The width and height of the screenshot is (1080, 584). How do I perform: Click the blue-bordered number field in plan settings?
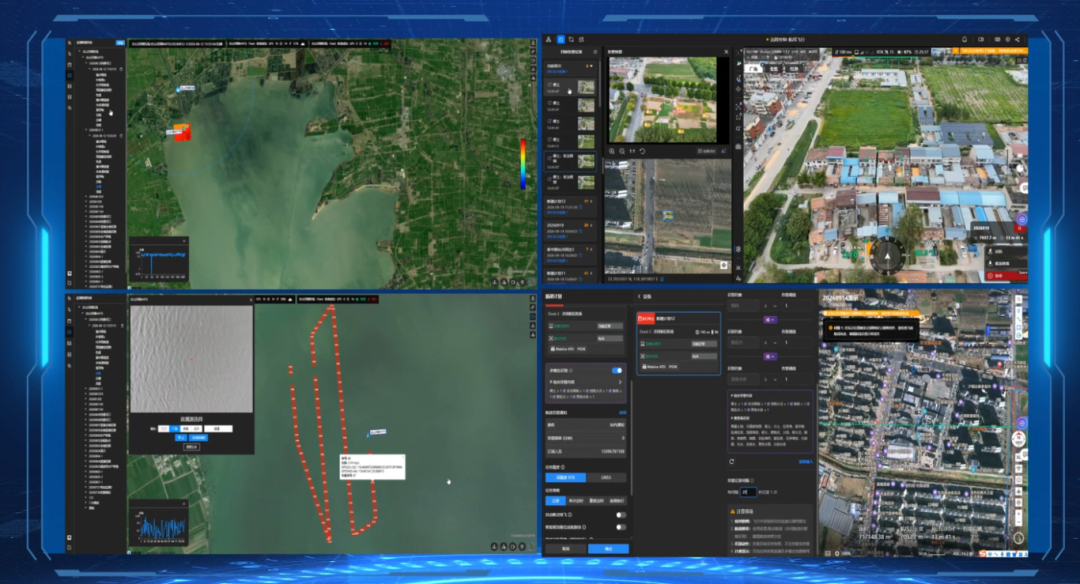[748, 492]
